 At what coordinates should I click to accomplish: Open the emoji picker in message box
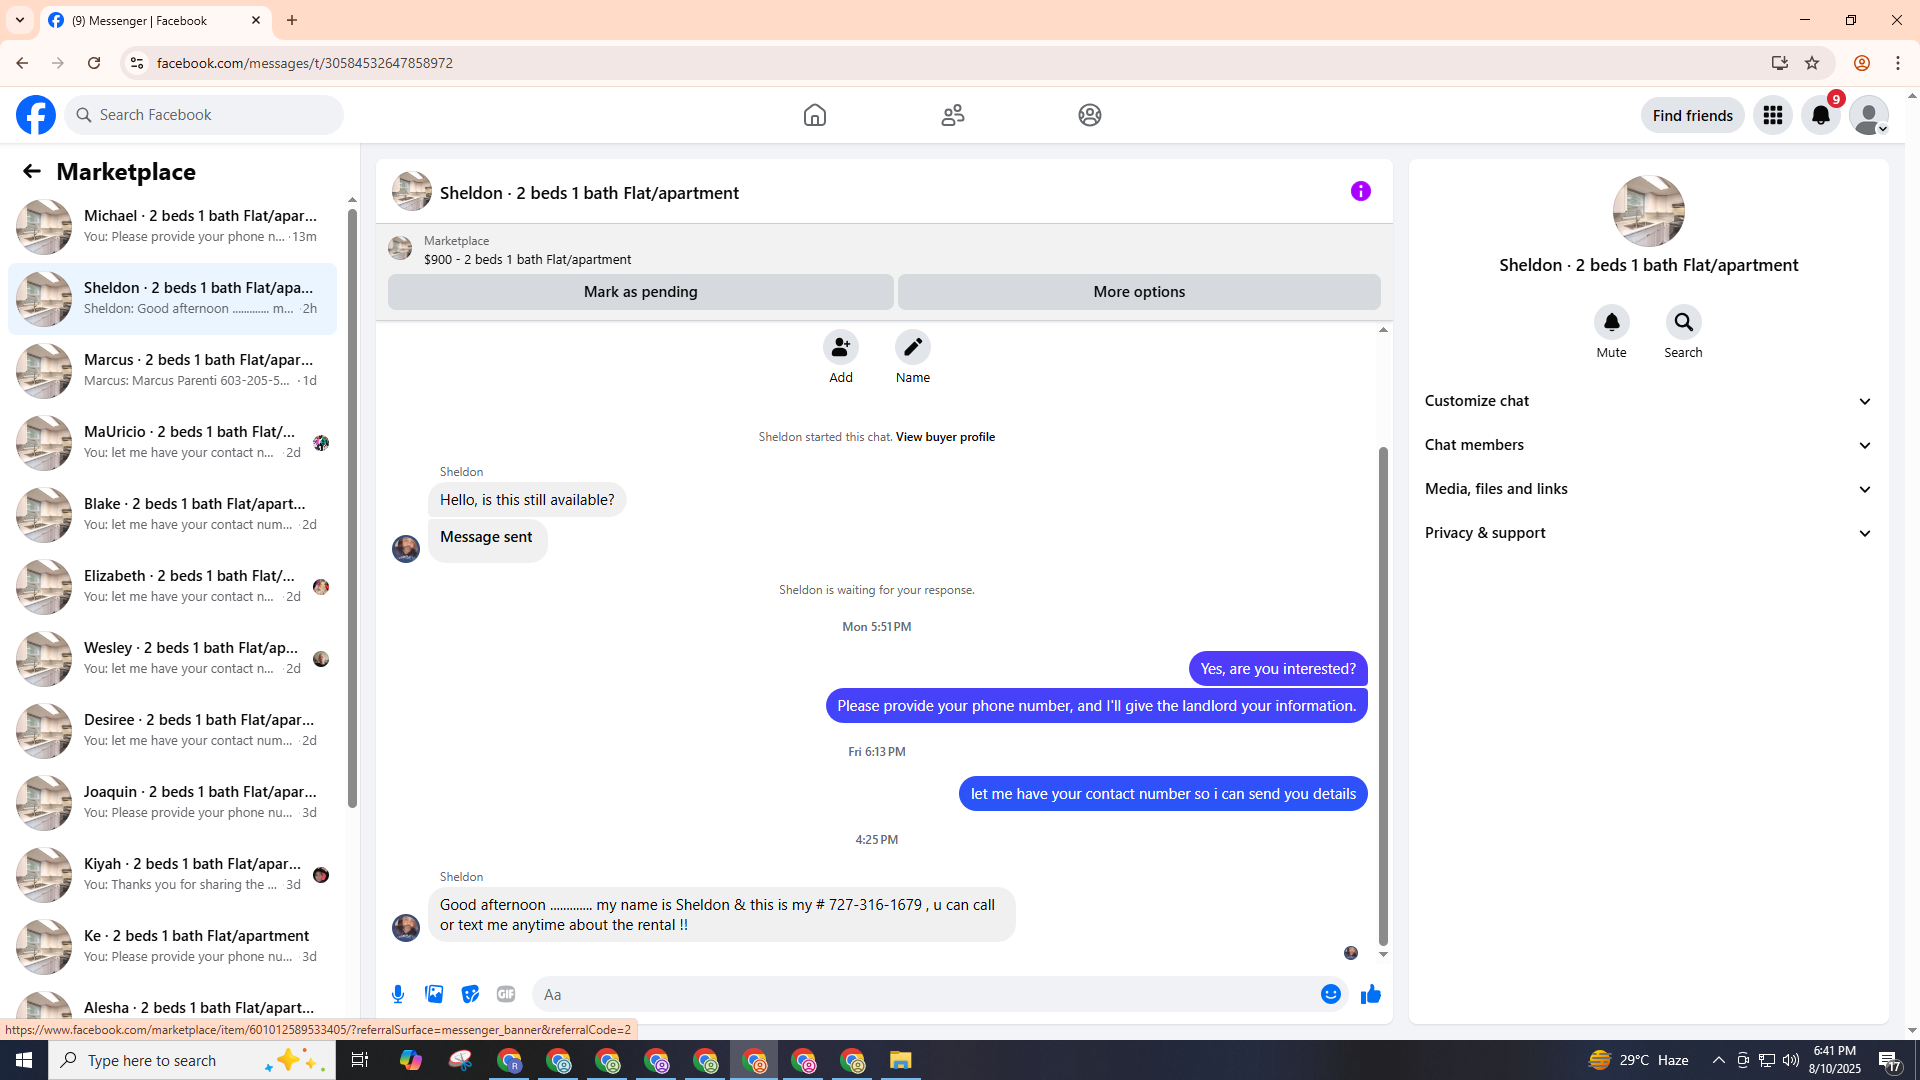(x=1330, y=994)
